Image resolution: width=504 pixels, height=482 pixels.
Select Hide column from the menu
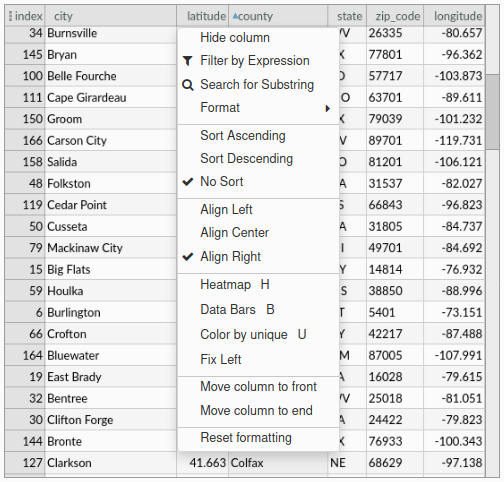(x=258, y=38)
